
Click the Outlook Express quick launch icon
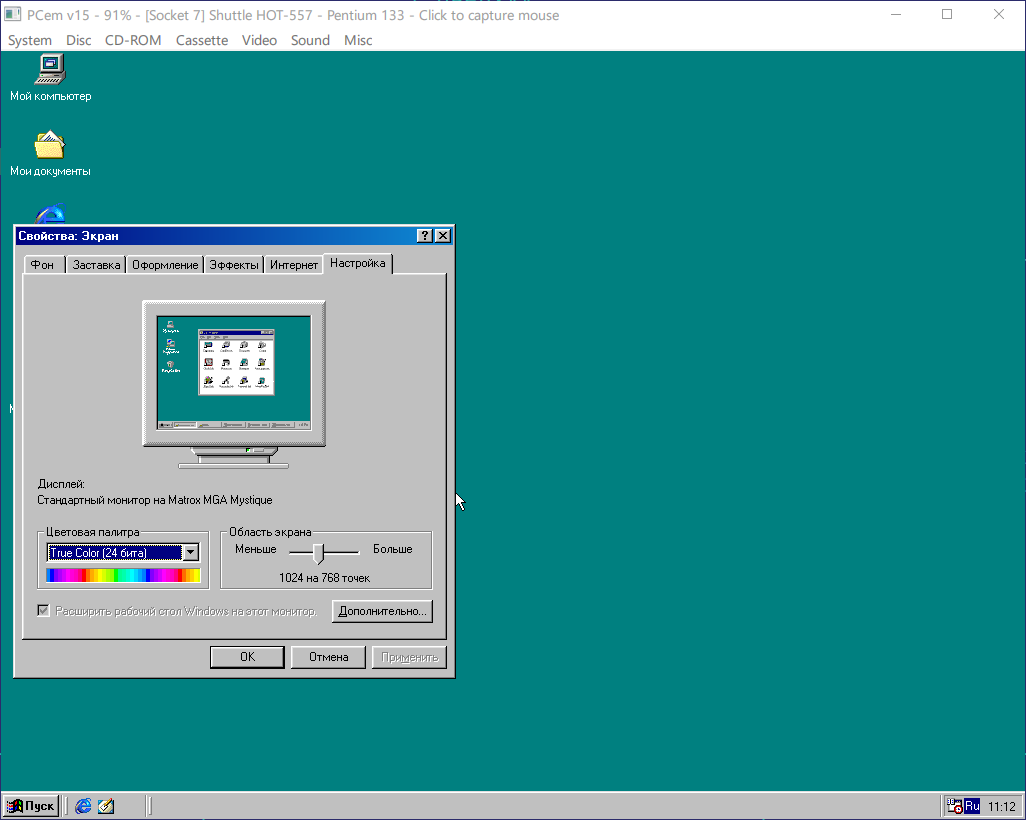point(106,806)
